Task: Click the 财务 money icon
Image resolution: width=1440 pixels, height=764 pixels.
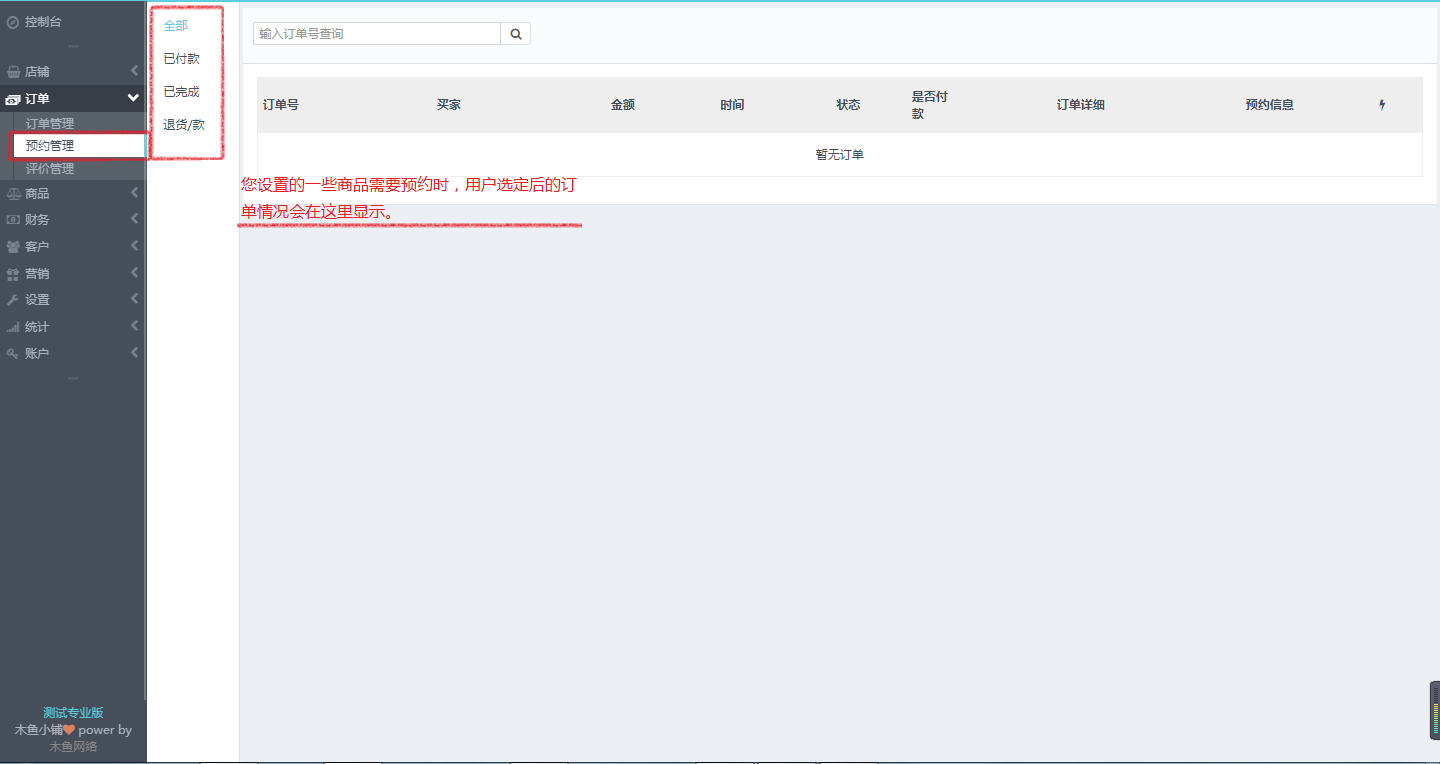Action: pos(13,220)
